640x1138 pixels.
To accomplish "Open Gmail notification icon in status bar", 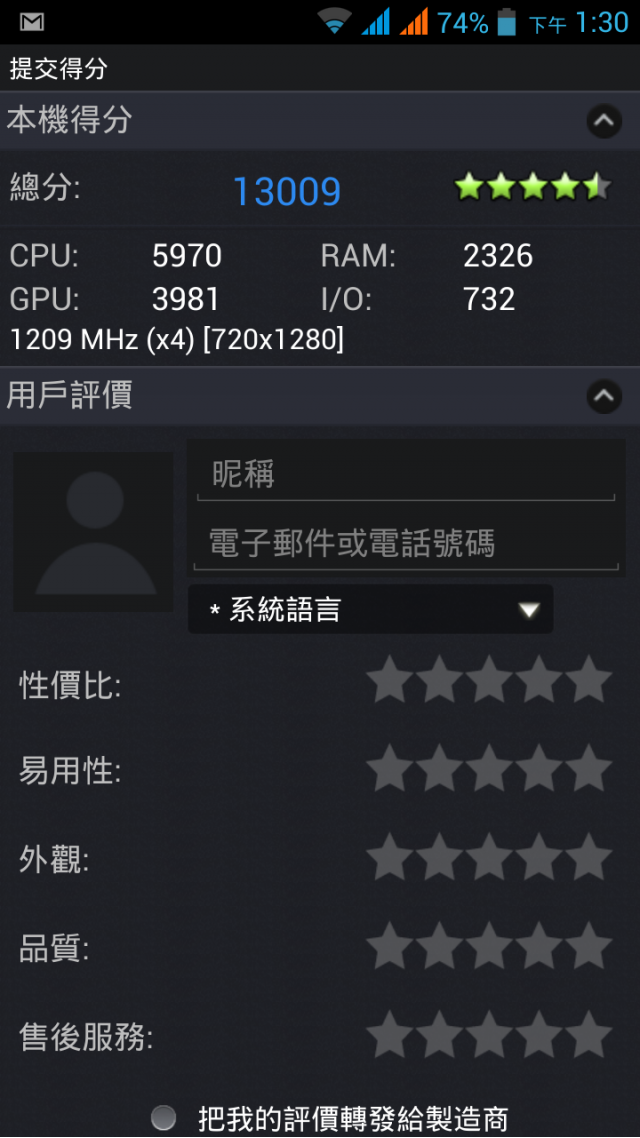I will click(32, 22).
